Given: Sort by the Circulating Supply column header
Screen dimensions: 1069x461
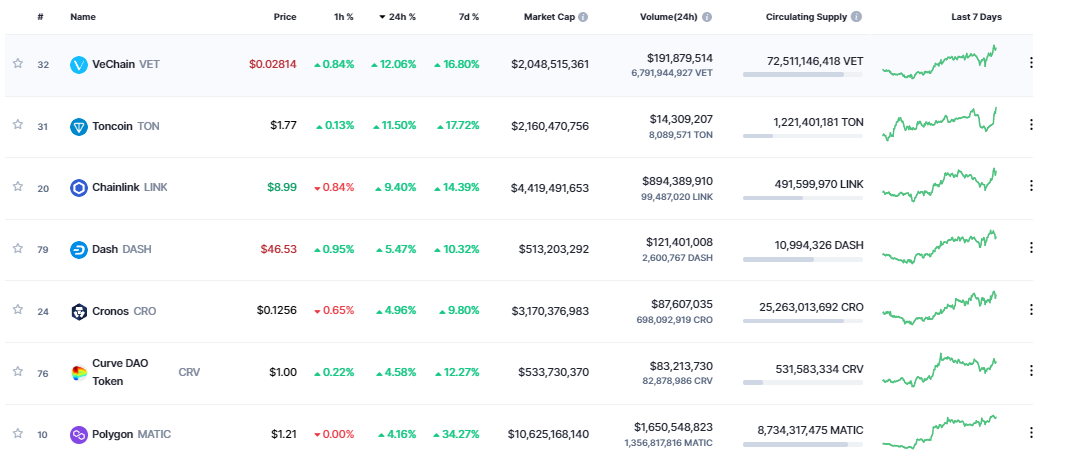Looking at the screenshot, I should click(807, 17).
